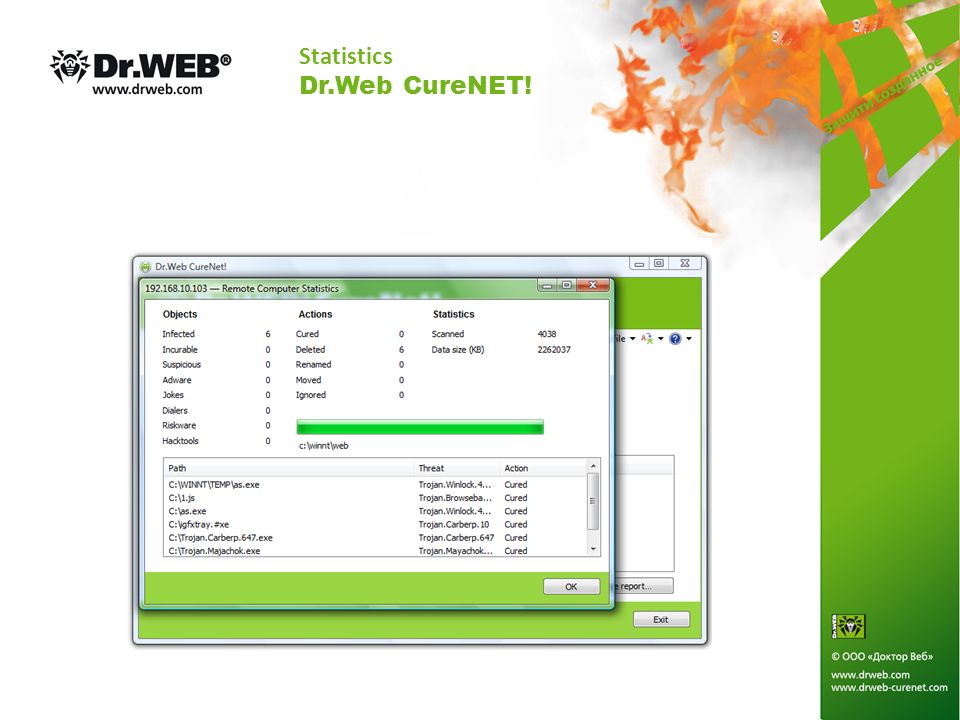Open the help icon in CureNet toolbar
Screen dimensions: 960x720
pos(675,339)
